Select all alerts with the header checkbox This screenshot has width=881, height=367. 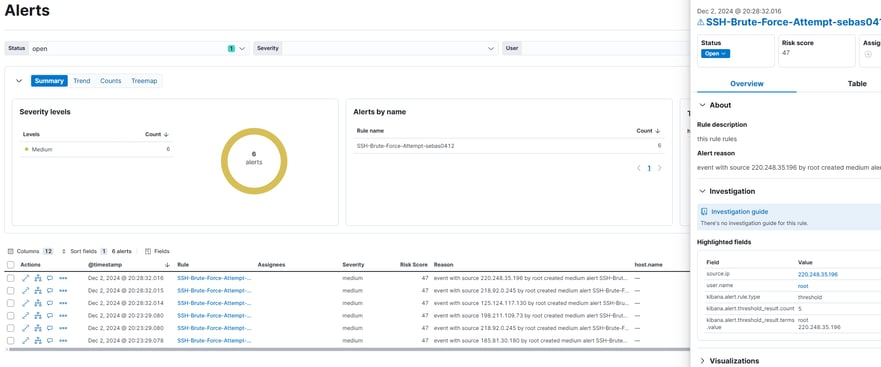(x=11, y=264)
